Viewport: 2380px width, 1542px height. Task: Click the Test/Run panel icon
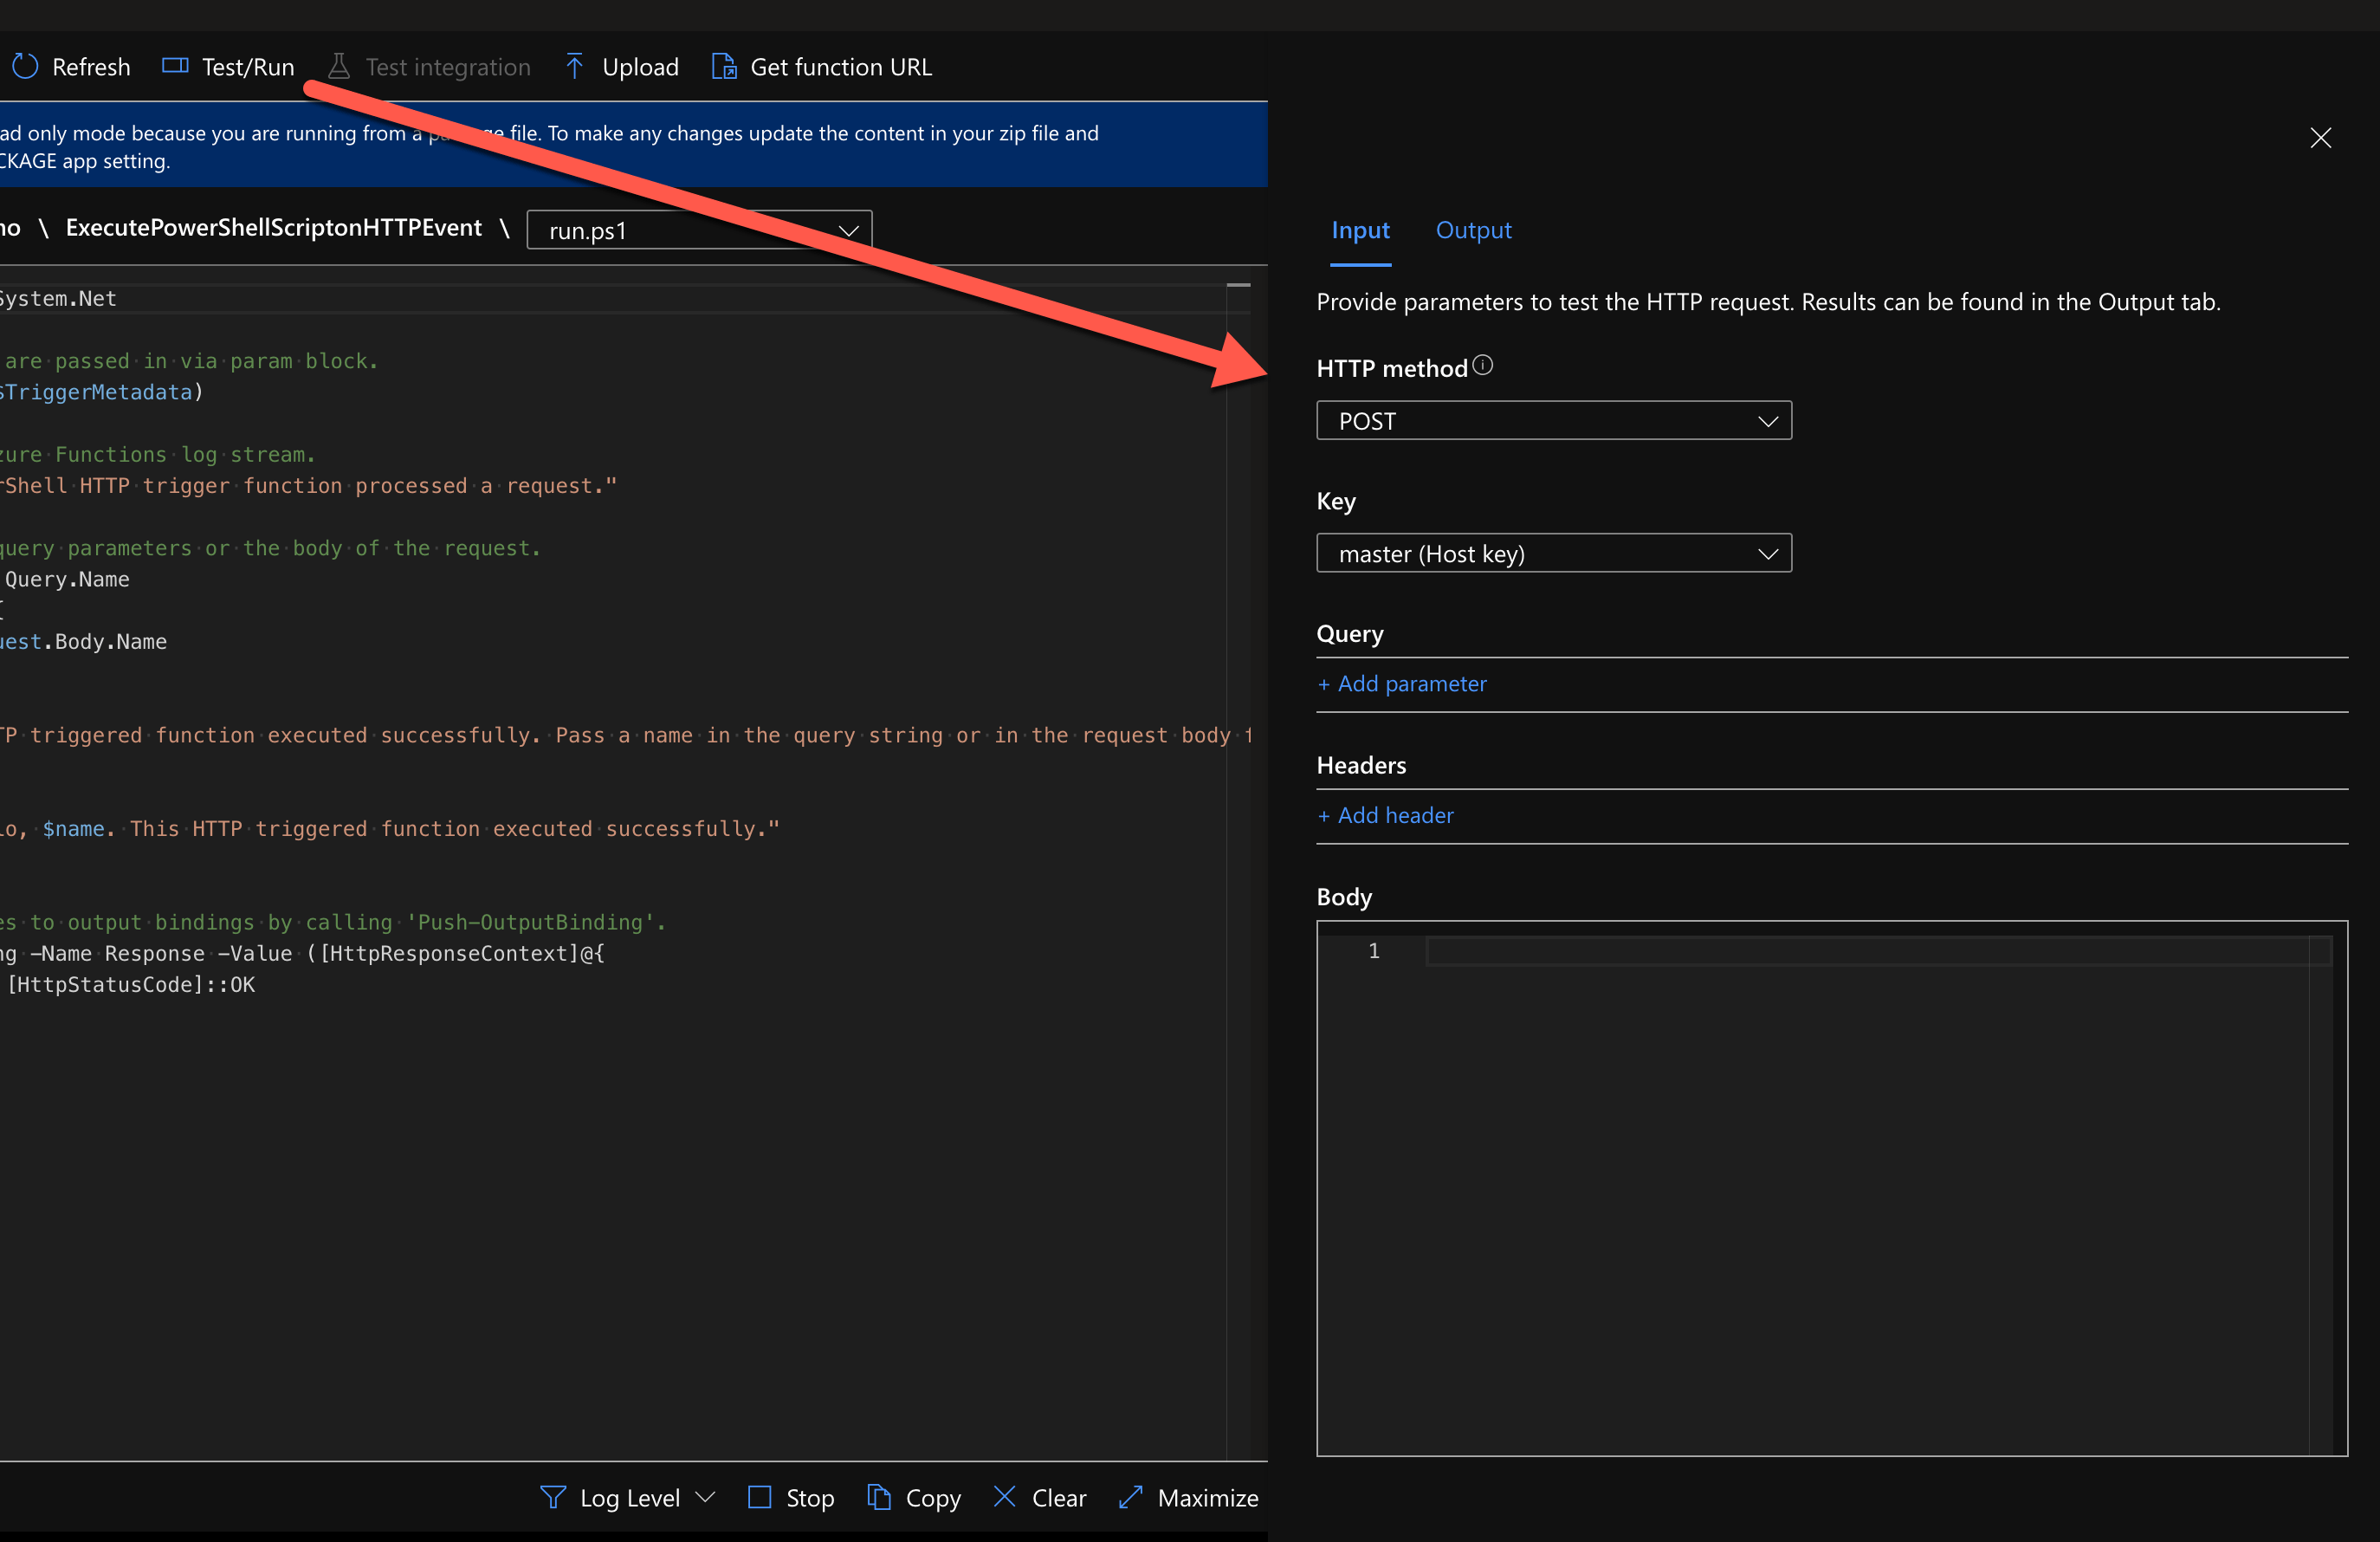pyautogui.click(x=175, y=67)
